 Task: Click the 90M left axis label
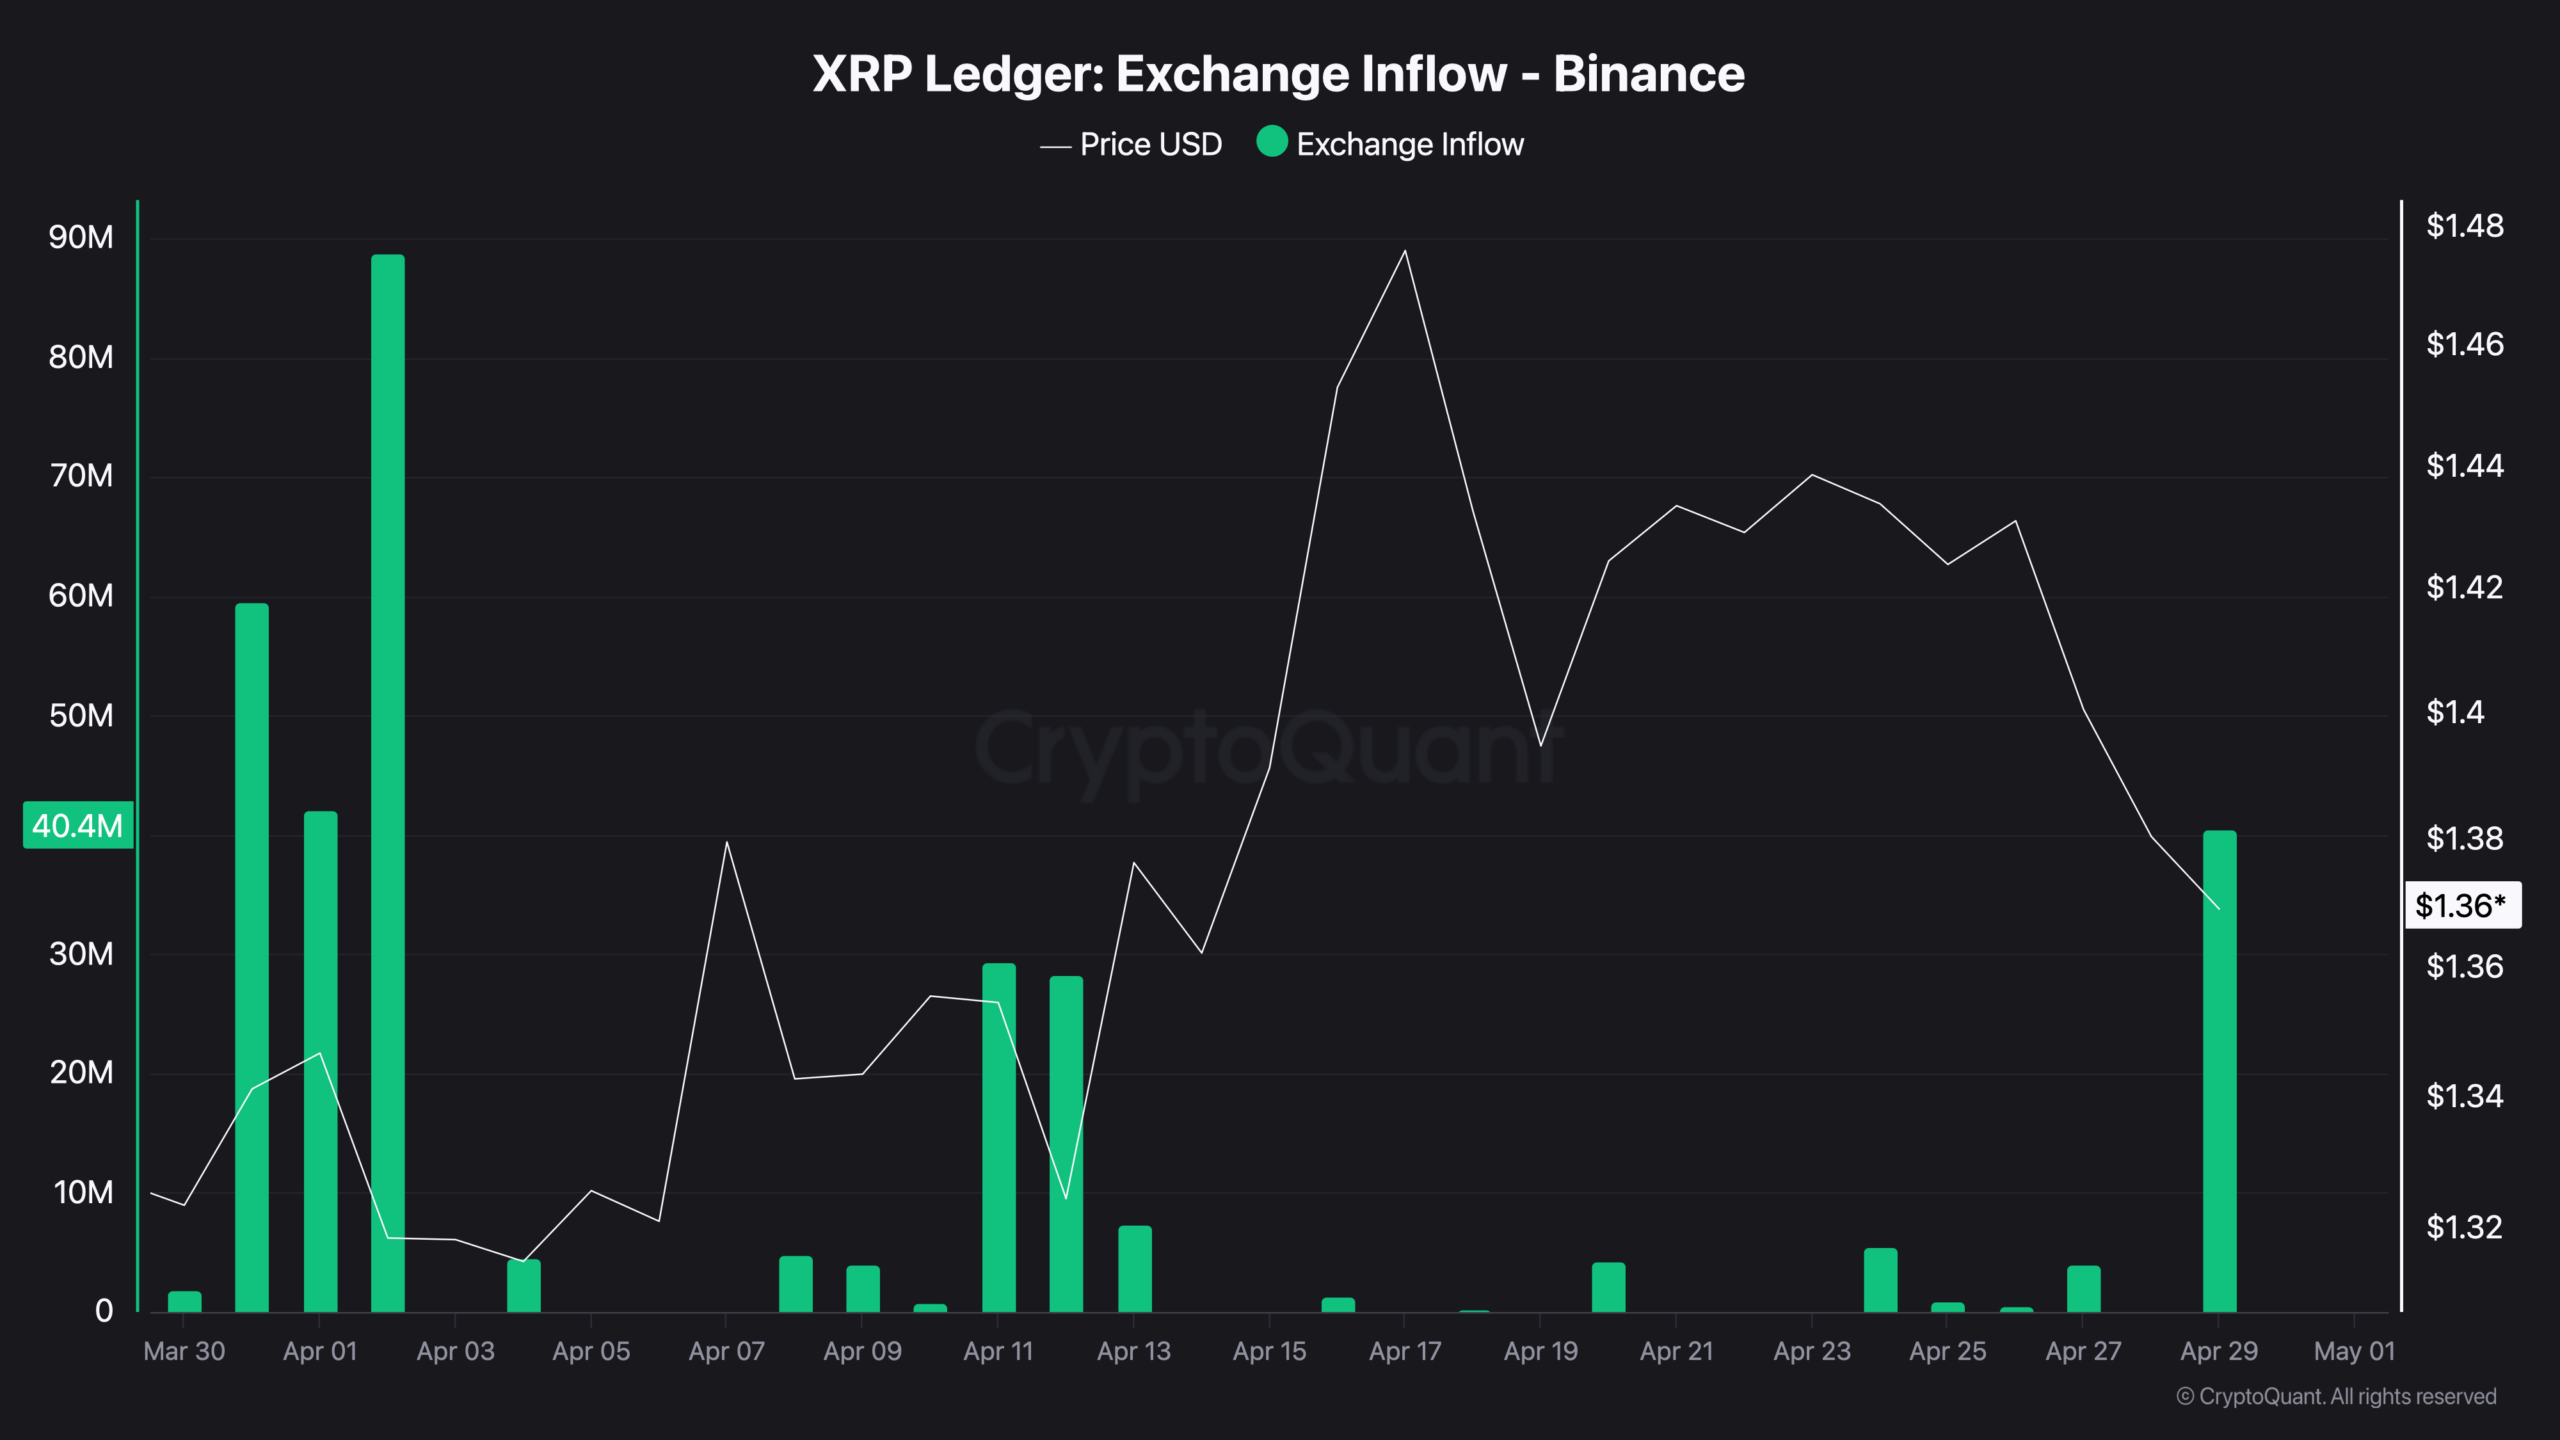pyautogui.click(x=81, y=237)
